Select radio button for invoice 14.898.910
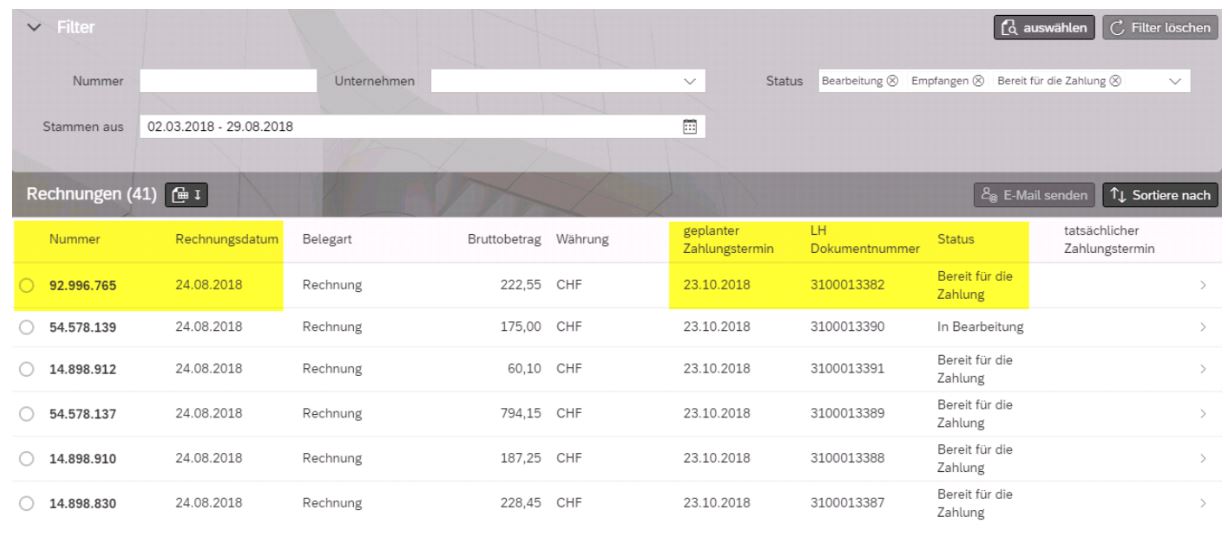Screen dimensions: 1230x555 tap(27, 458)
